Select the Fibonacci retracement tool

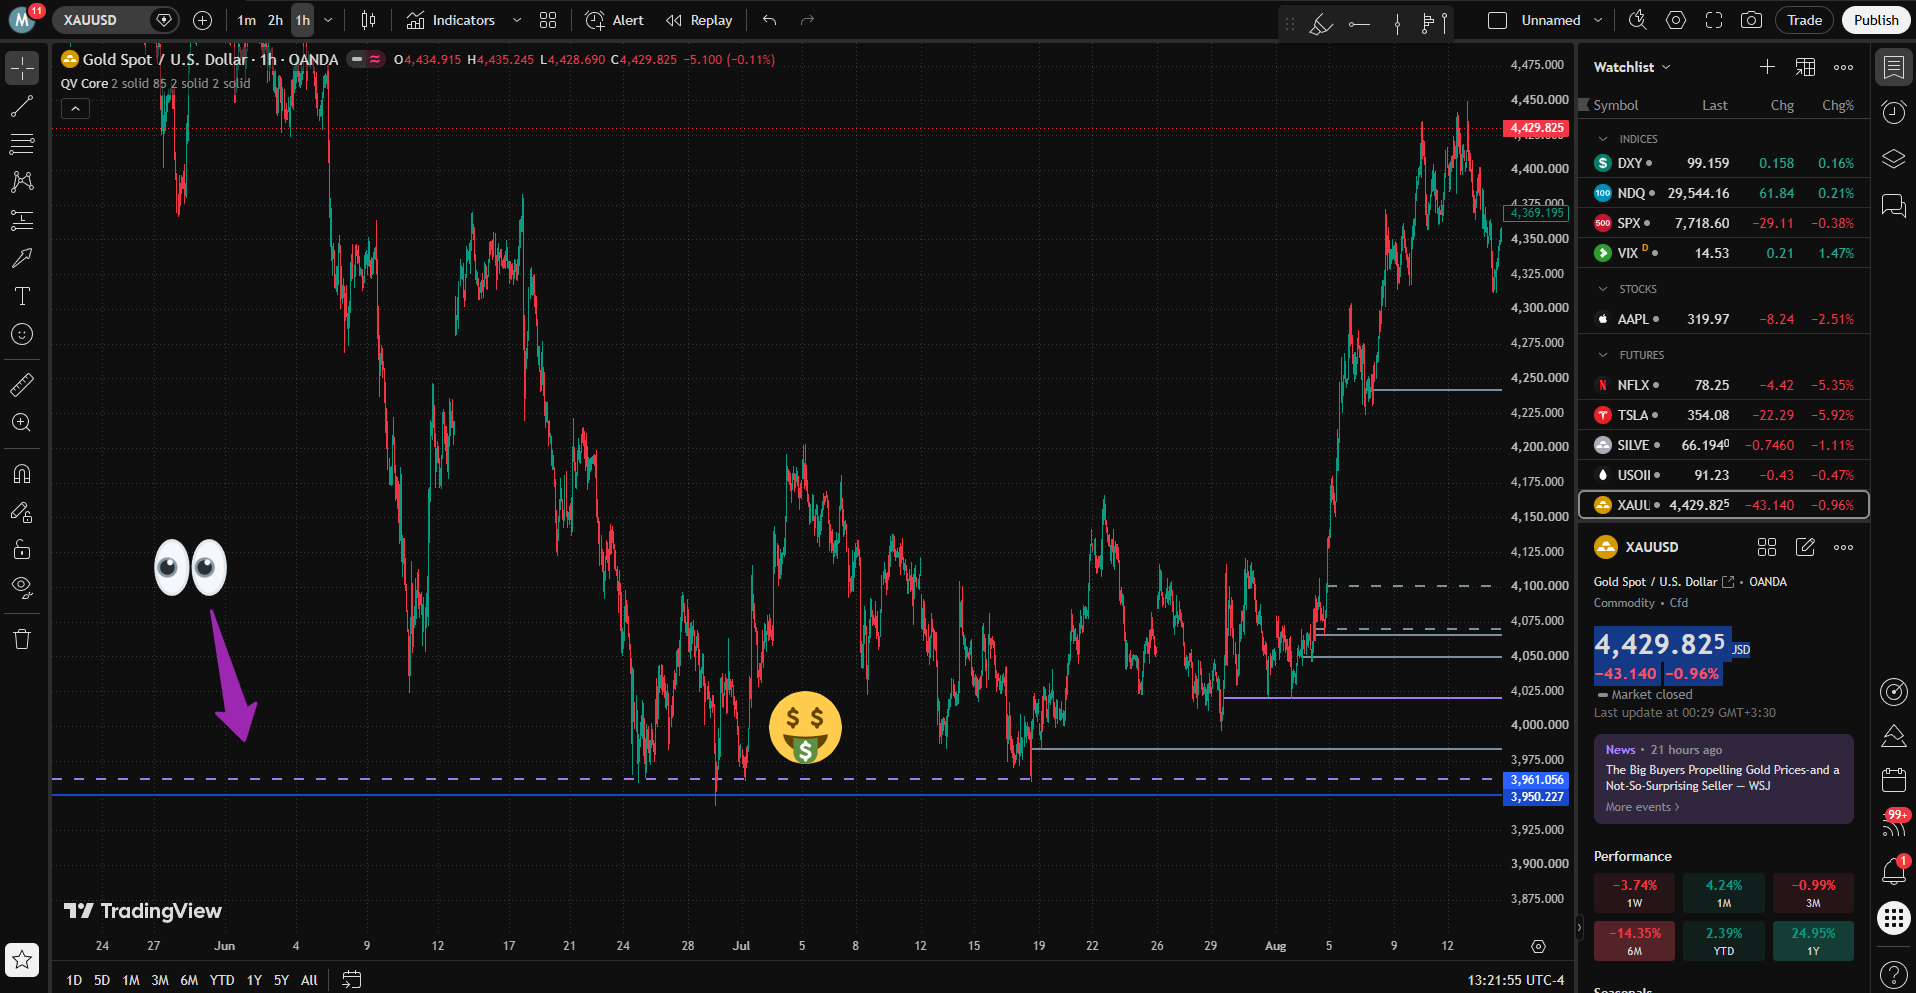[22, 144]
